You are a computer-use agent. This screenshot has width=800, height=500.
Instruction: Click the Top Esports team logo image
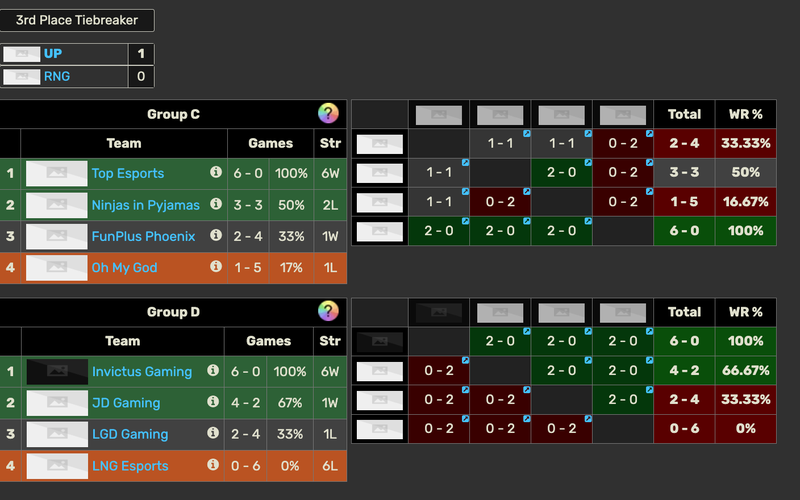click(57, 173)
